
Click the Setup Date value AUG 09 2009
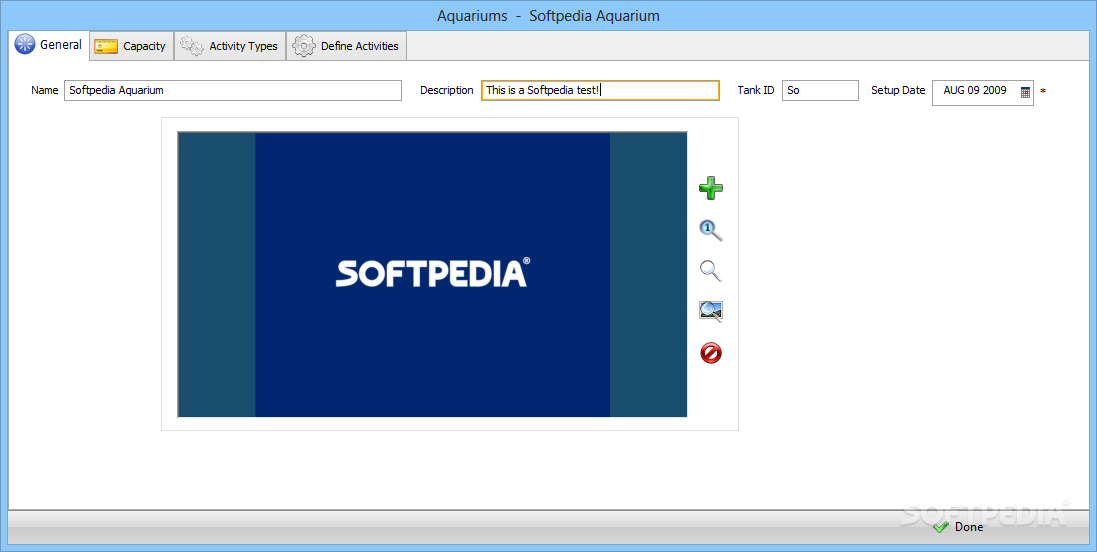pos(975,90)
